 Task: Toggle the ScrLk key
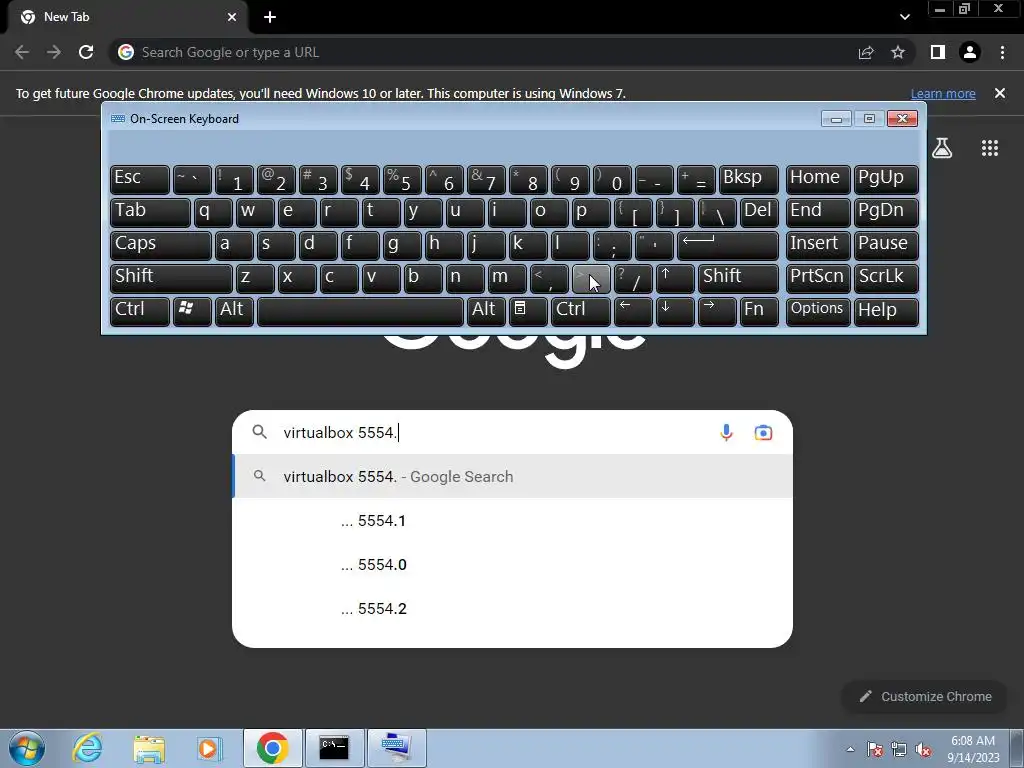[x=886, y=278]
